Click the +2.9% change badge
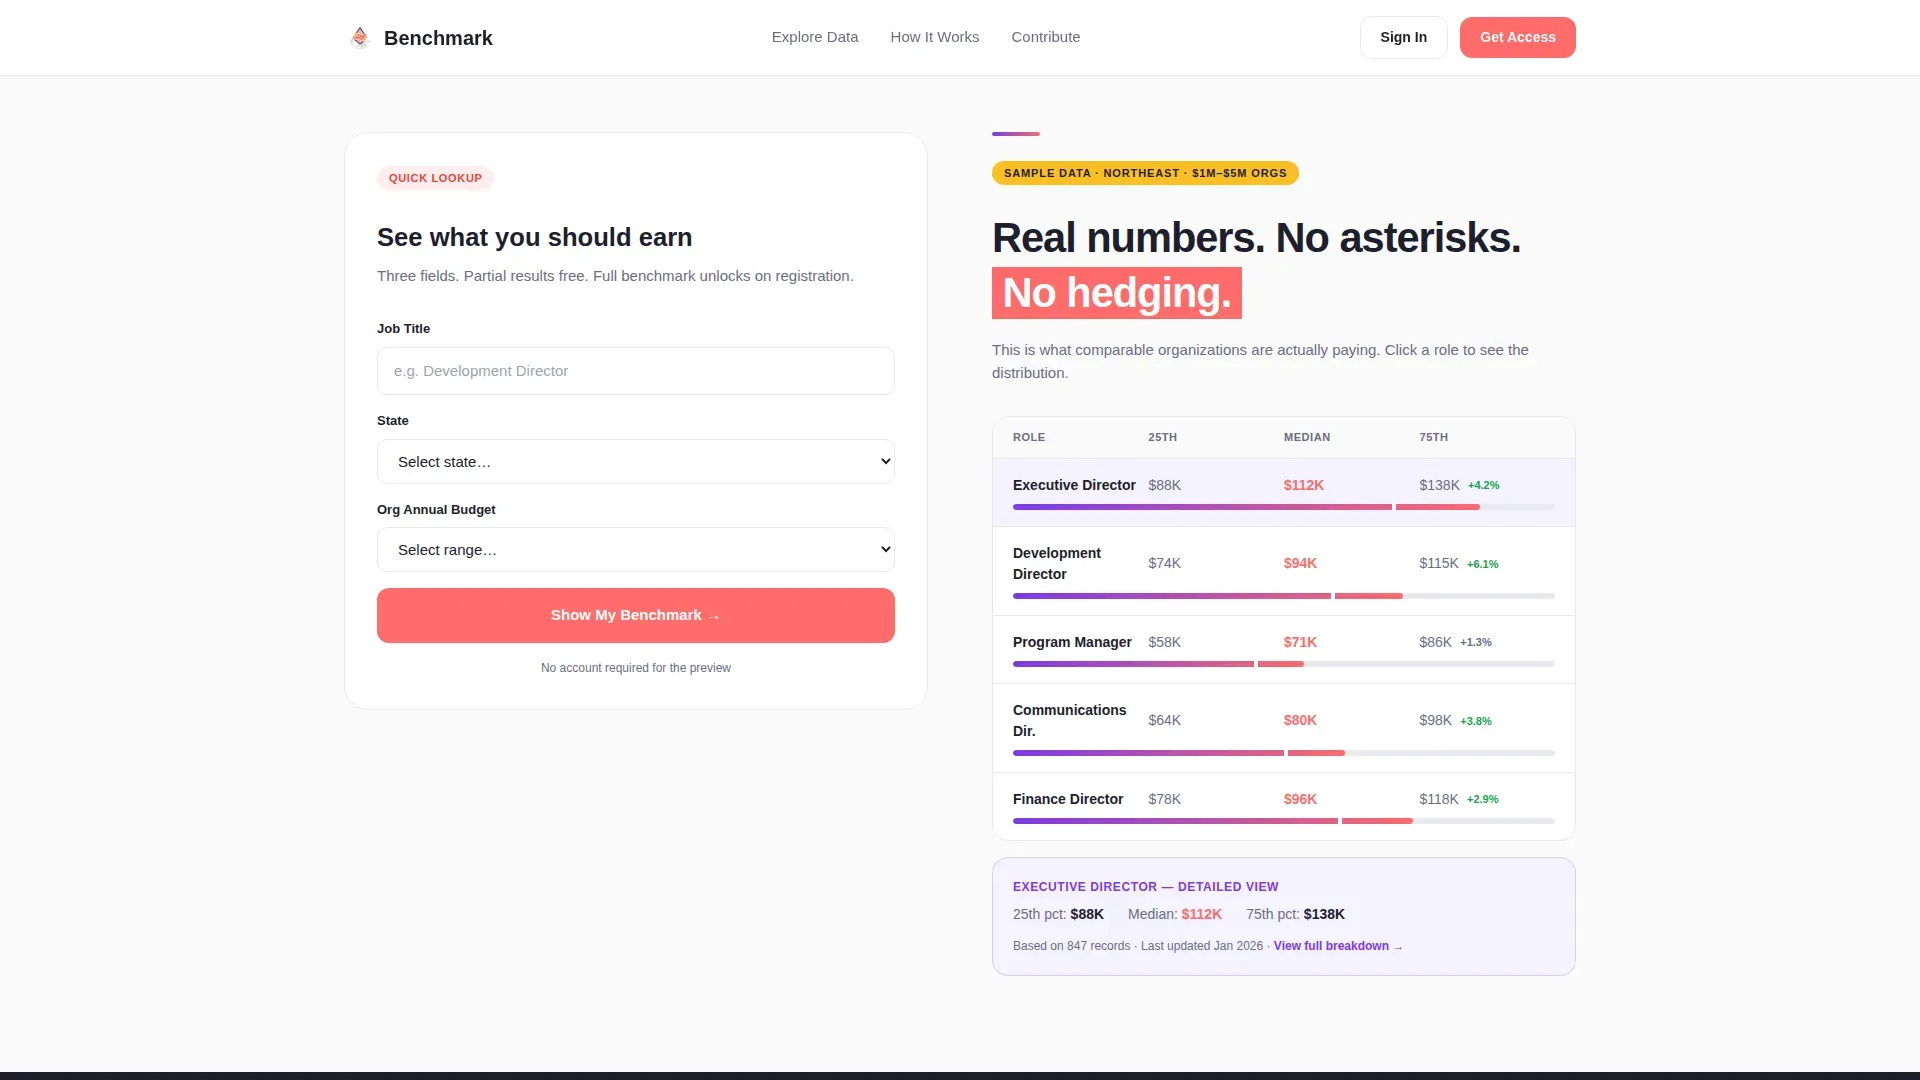1920x1080 pixels. [1483, 799]
